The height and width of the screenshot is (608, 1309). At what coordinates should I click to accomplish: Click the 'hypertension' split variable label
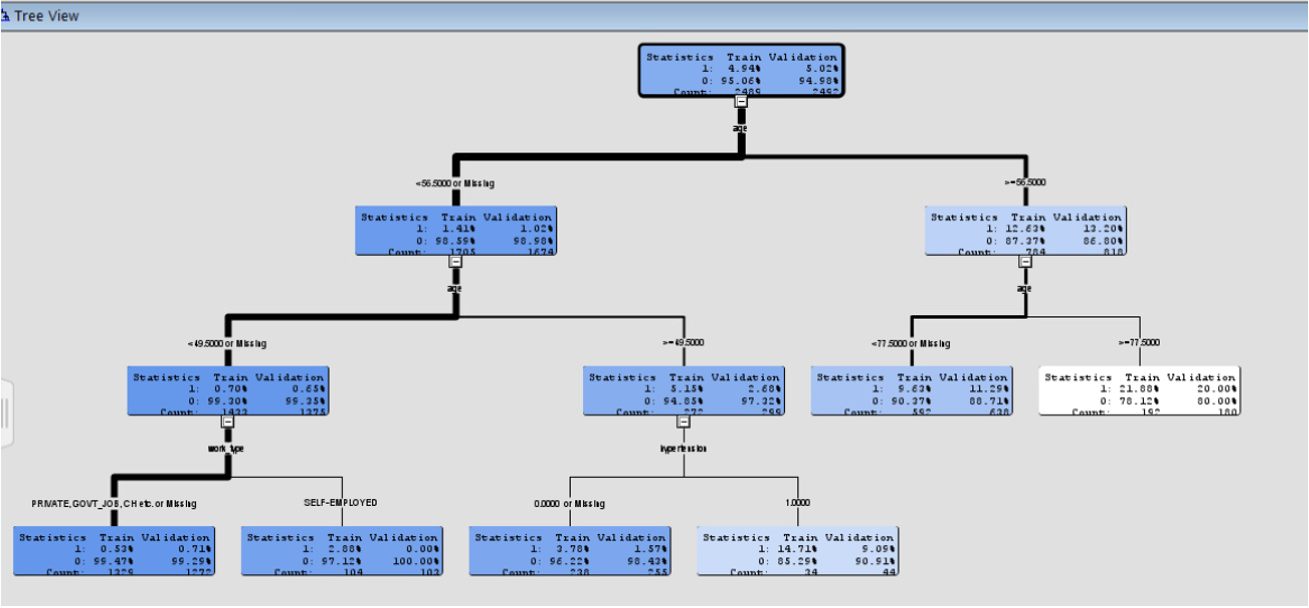point(684,447)
